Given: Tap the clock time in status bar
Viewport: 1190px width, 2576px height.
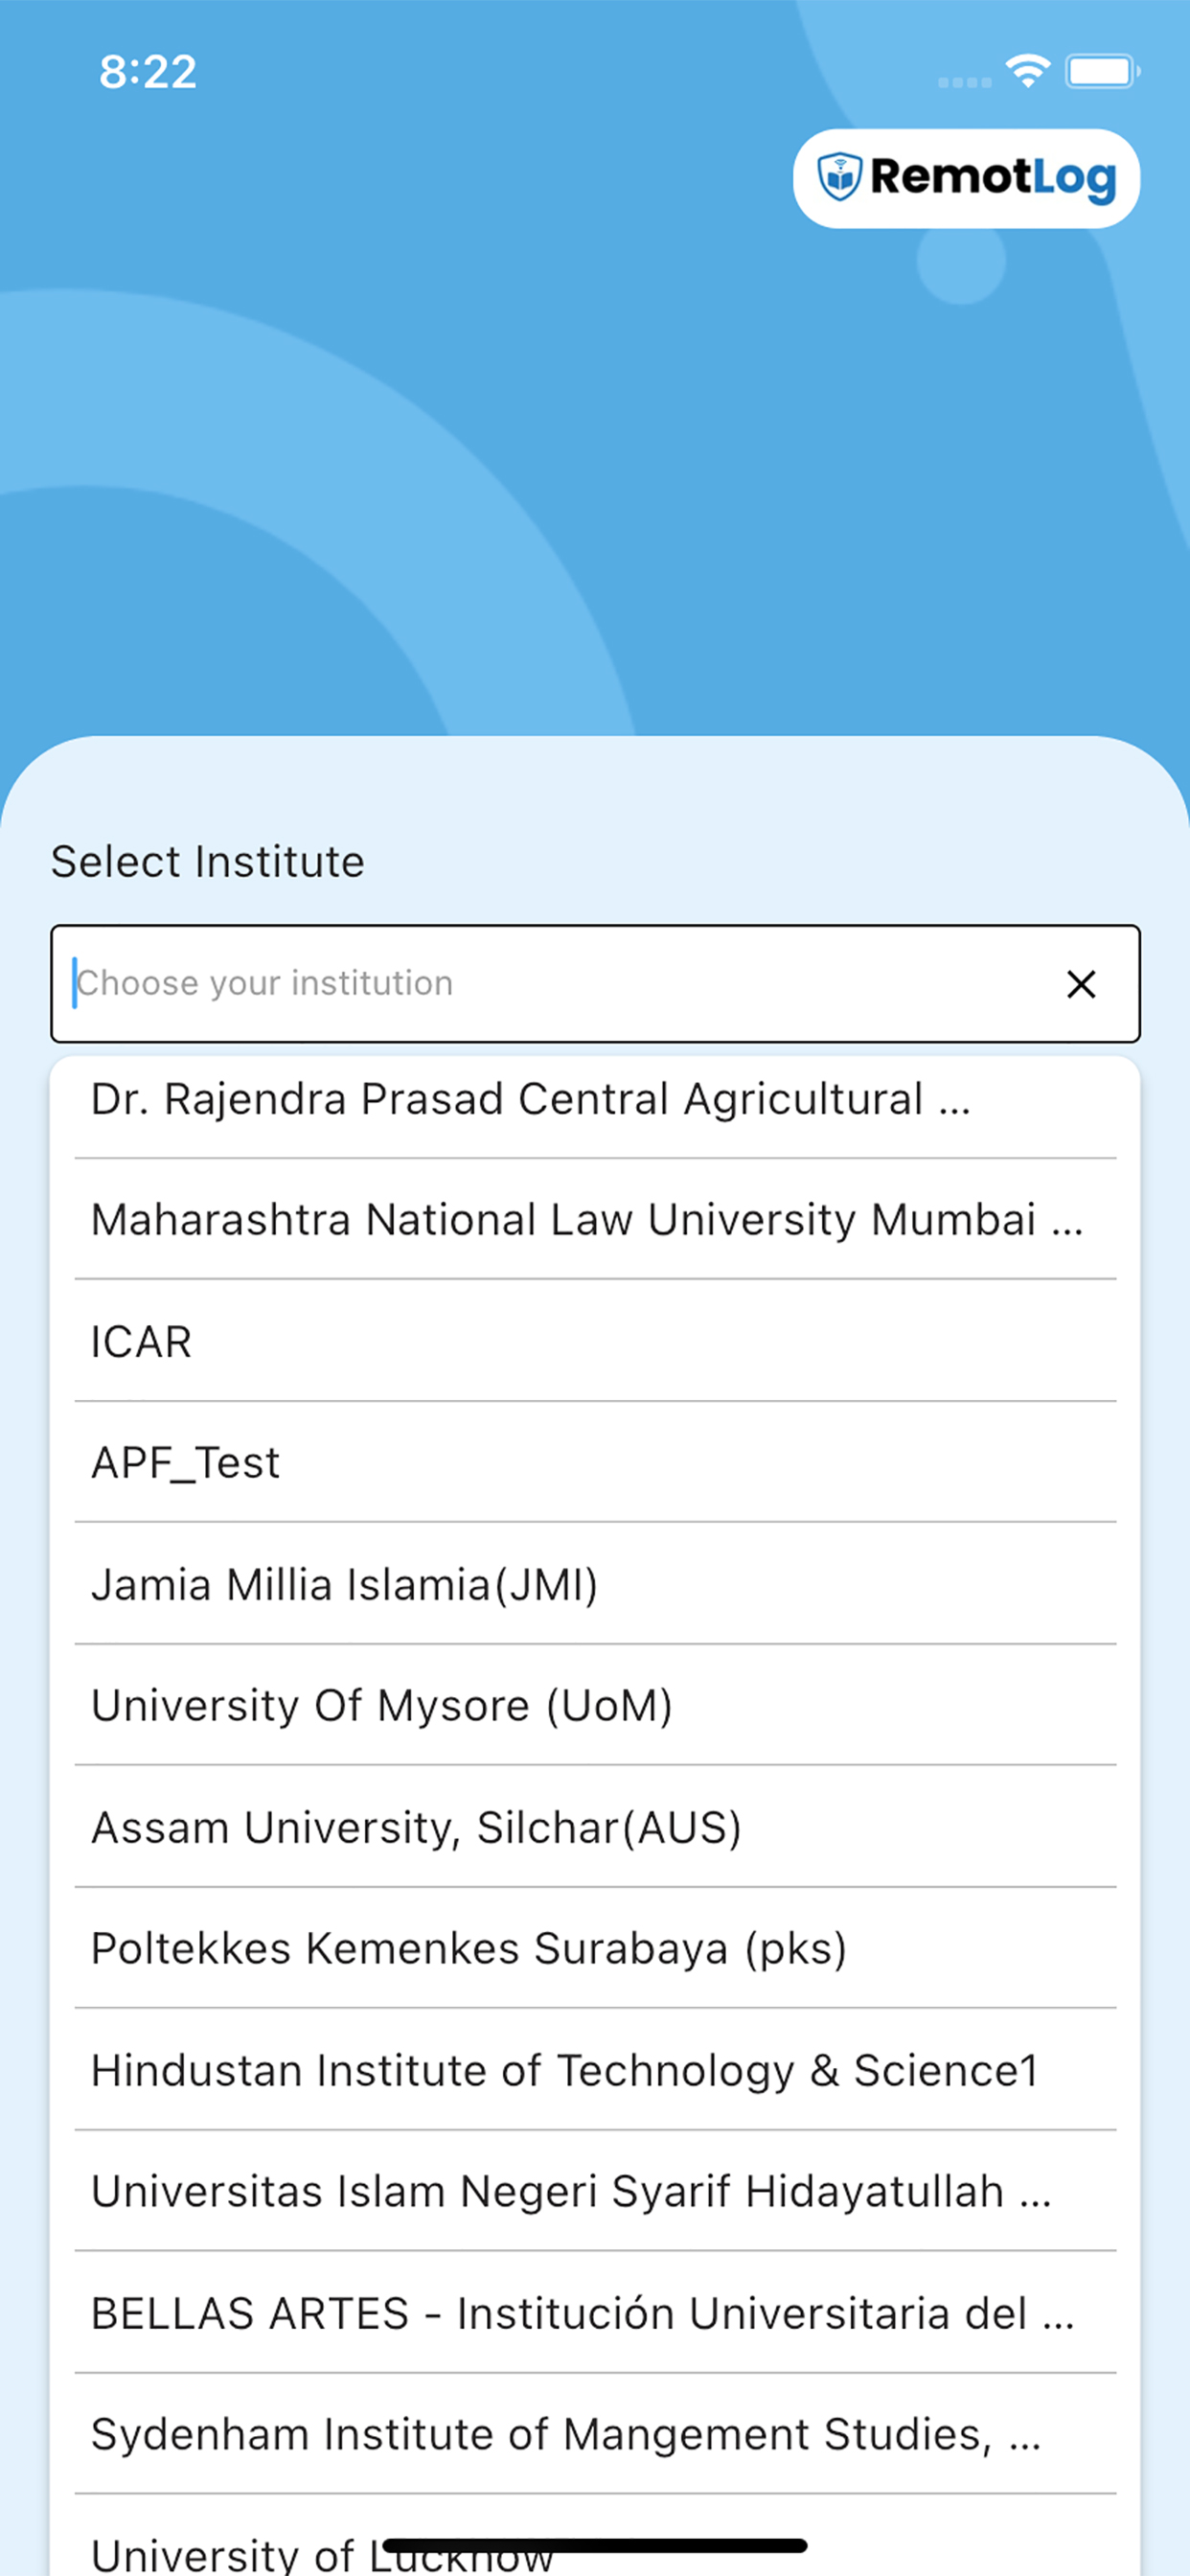Looking at the screenshot, I should (148, 72).
